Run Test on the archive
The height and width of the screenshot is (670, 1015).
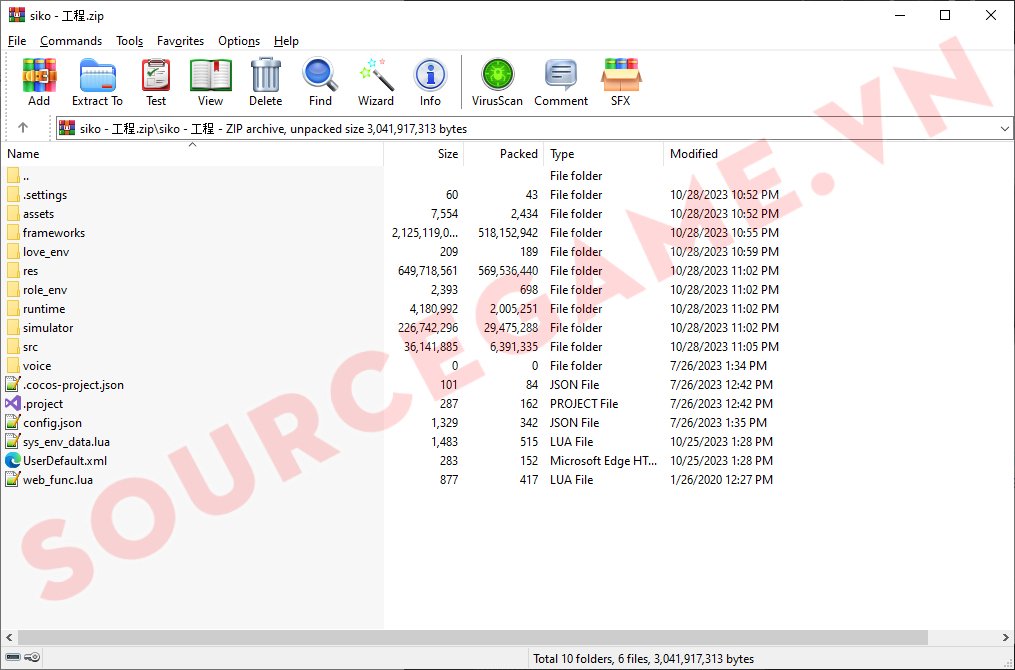(156, 82)
